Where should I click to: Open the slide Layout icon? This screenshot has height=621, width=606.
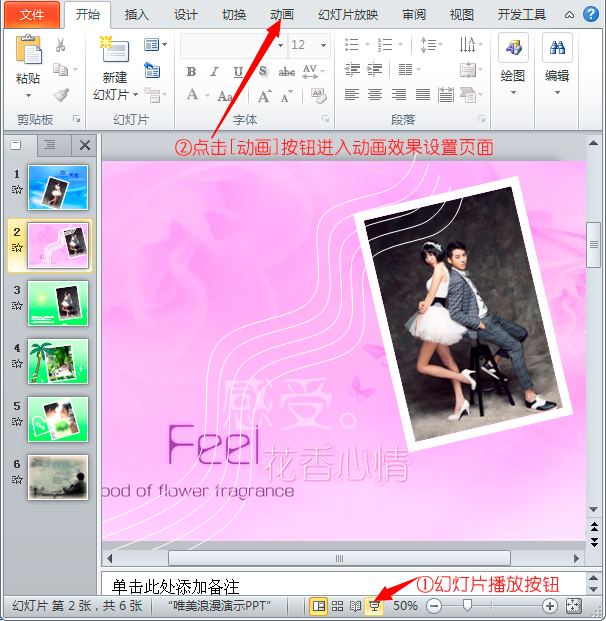click(152, 45)
